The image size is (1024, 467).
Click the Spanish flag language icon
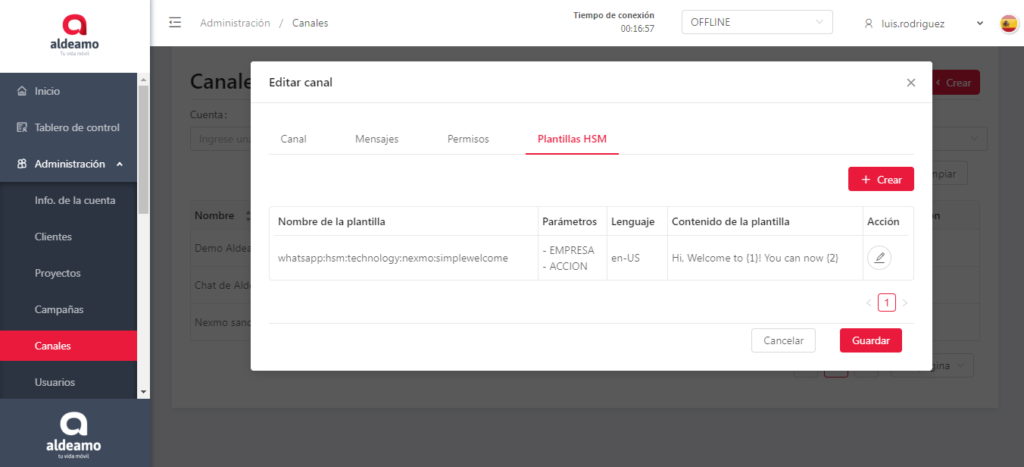(1008, 23)
